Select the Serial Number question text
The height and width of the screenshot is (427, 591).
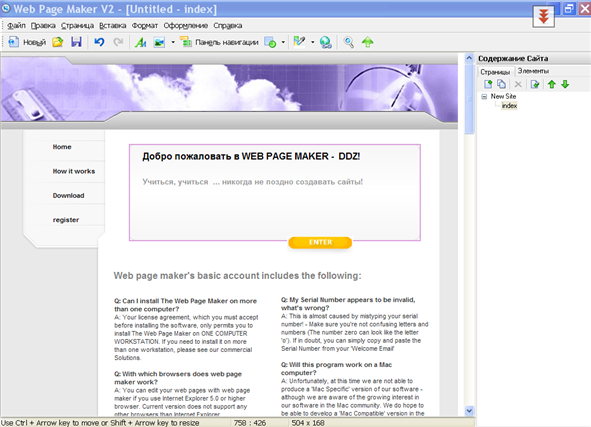[x=348, y=304]
